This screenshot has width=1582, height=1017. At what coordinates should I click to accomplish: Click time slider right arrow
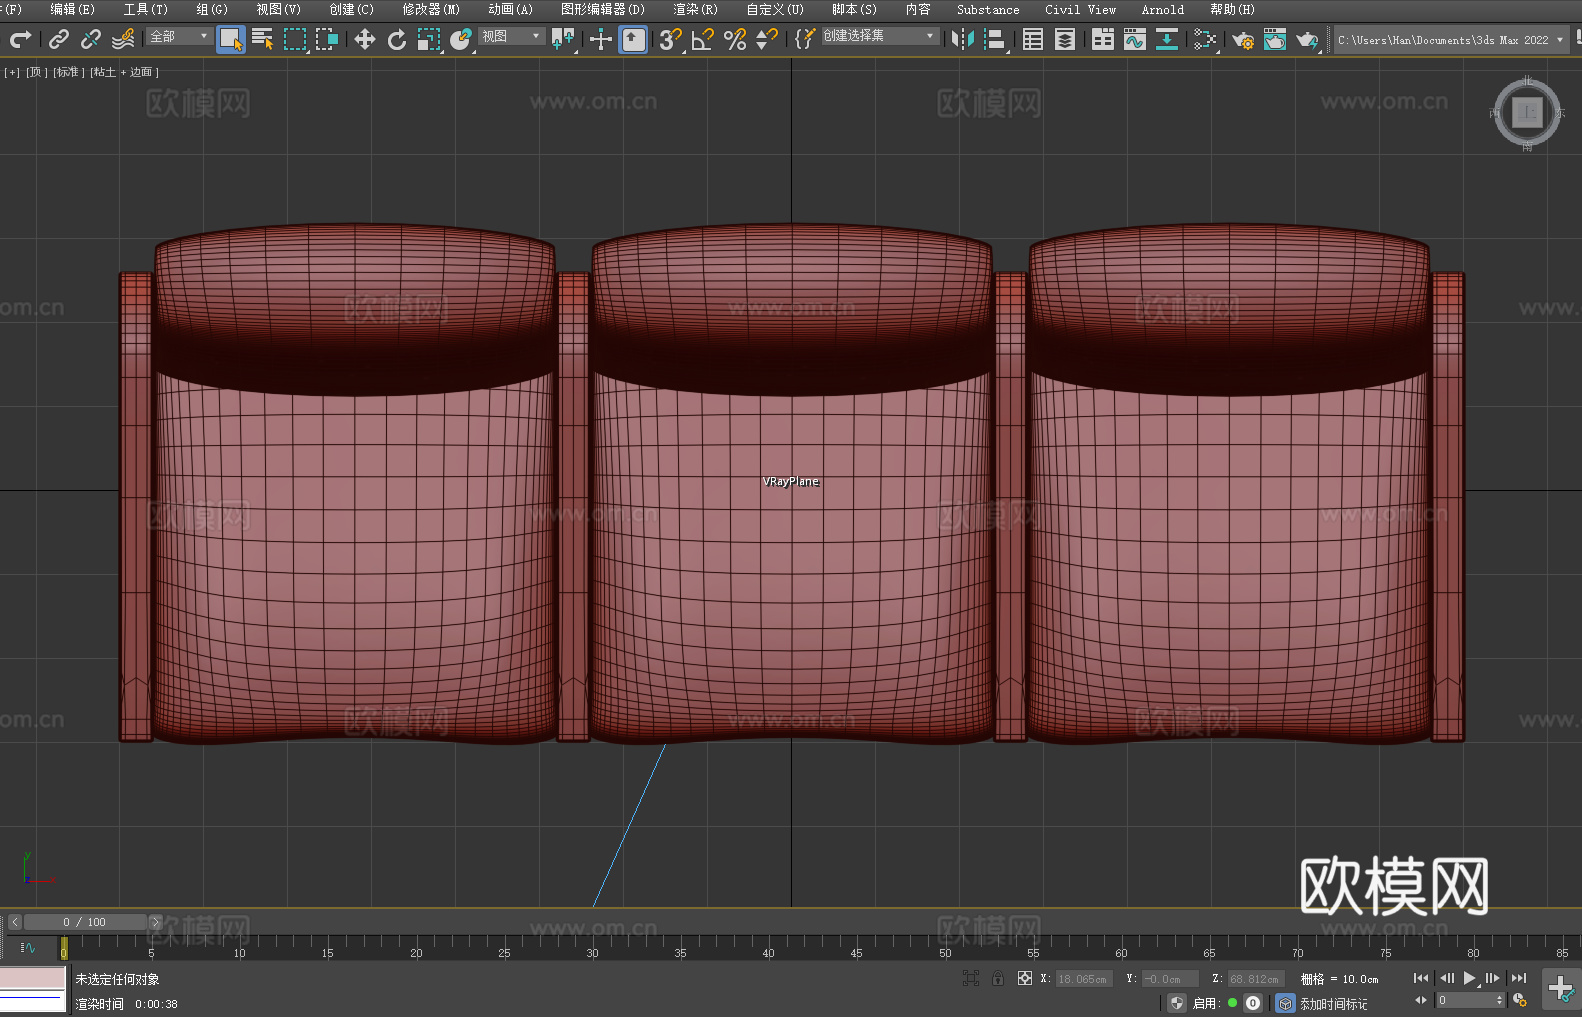click(x=155, y=922)
